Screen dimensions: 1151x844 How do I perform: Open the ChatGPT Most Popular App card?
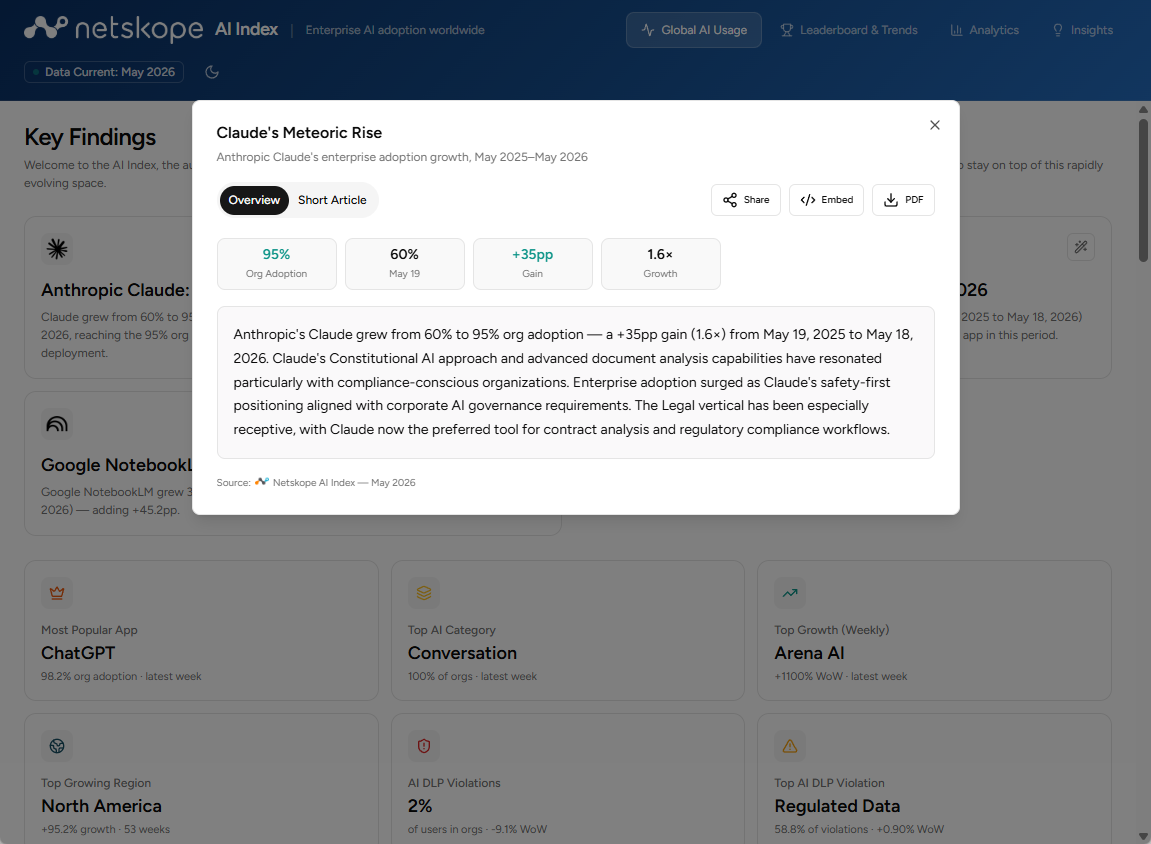[x=201, y=630]
